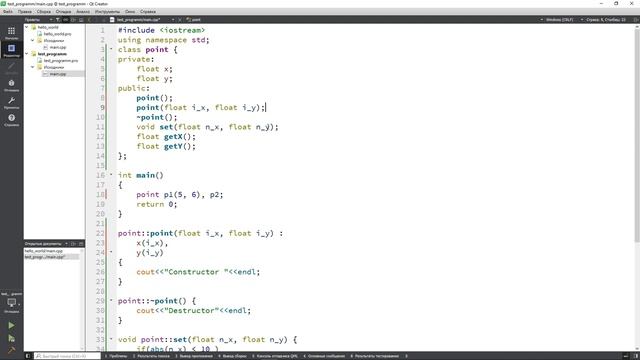The height and width of the screenshot is (360, 640).
Task: Select main.cpp under test_programm sources
Action: point(58,74)
